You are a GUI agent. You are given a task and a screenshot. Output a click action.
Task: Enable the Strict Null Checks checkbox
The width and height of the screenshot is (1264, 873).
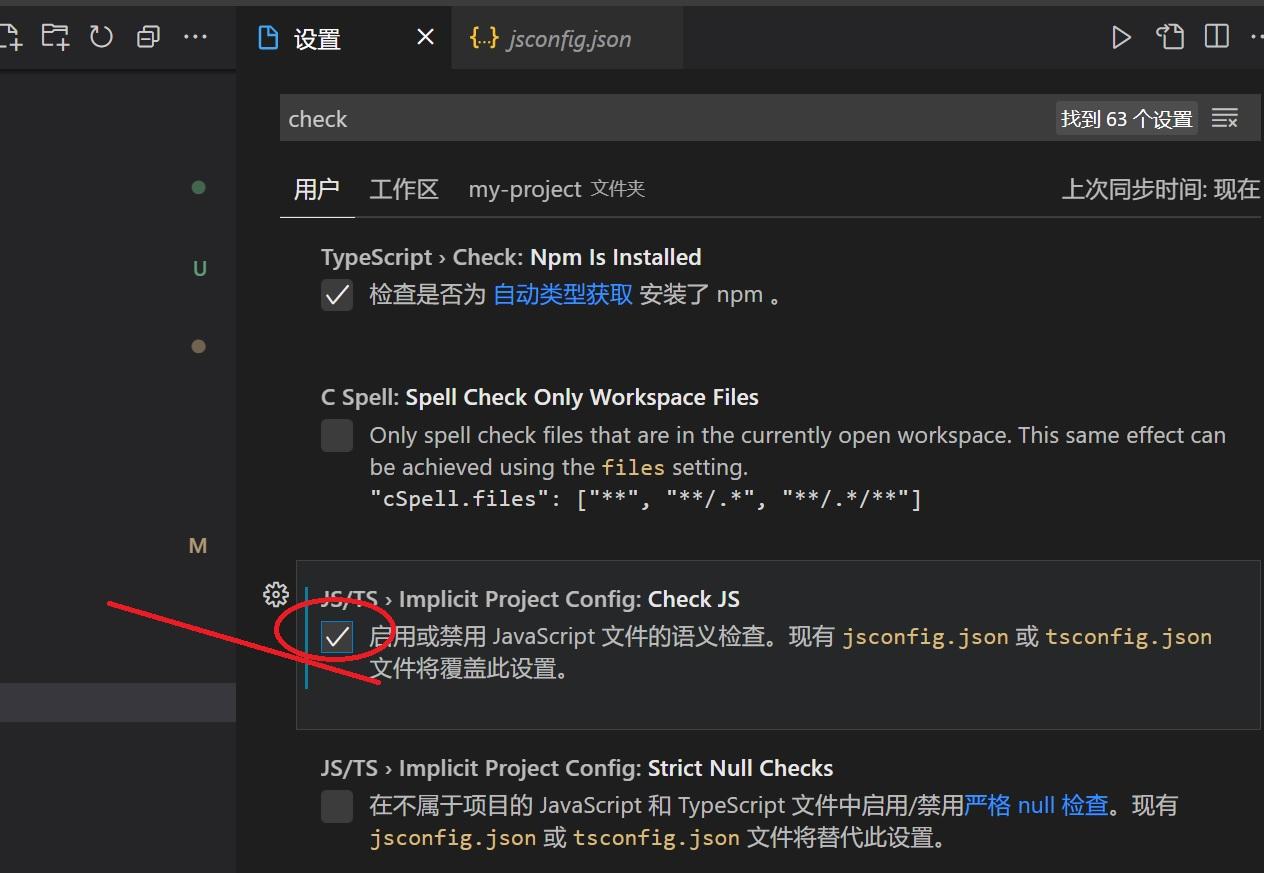pyautogui.click(x=337, y=805)
